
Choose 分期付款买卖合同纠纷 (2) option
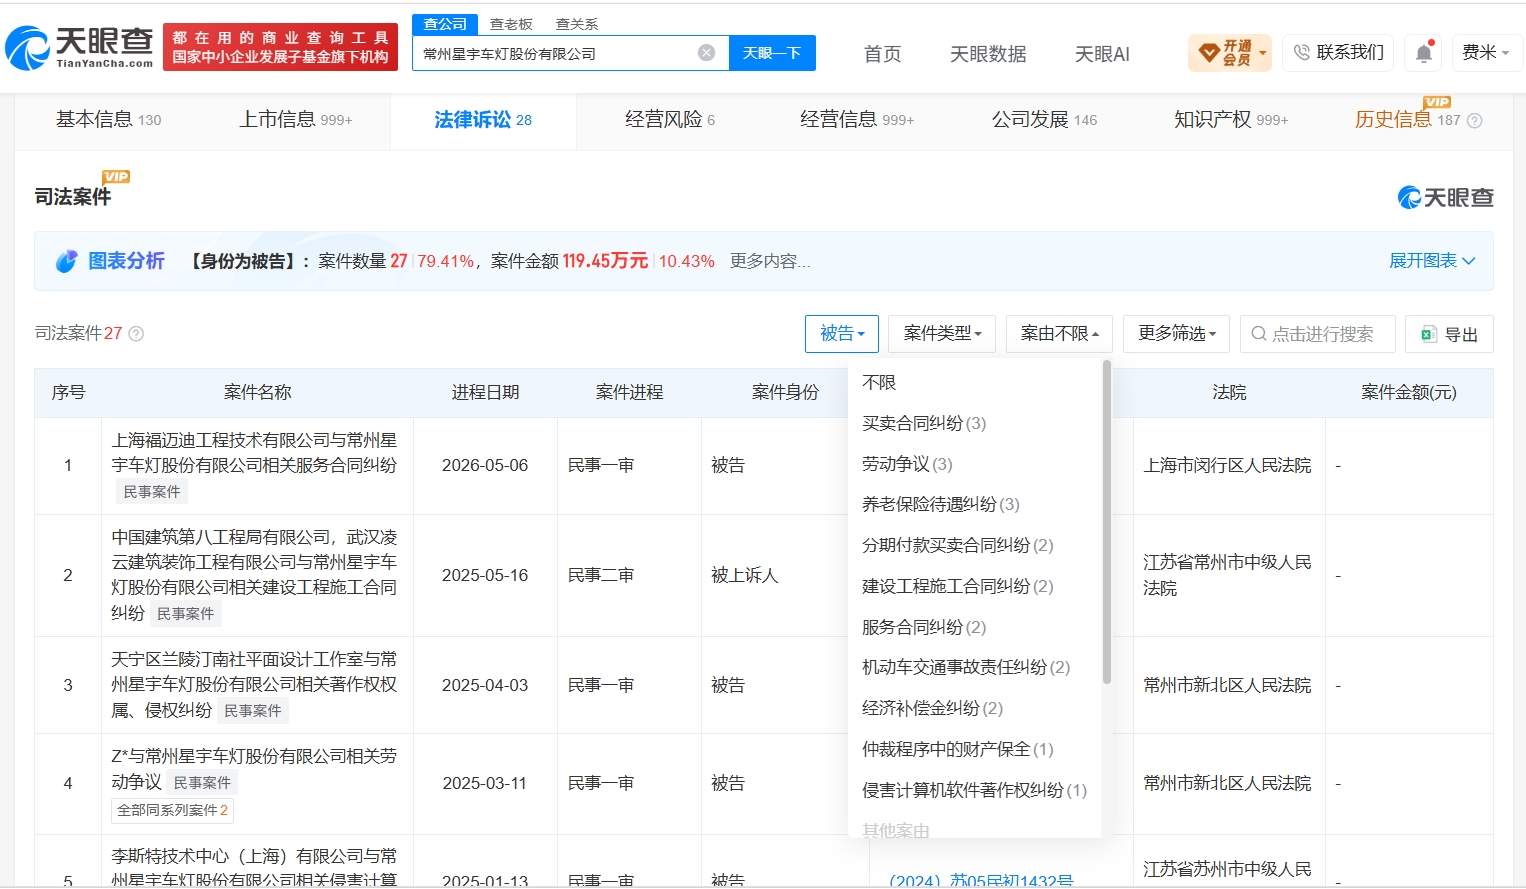pos(958,546)
